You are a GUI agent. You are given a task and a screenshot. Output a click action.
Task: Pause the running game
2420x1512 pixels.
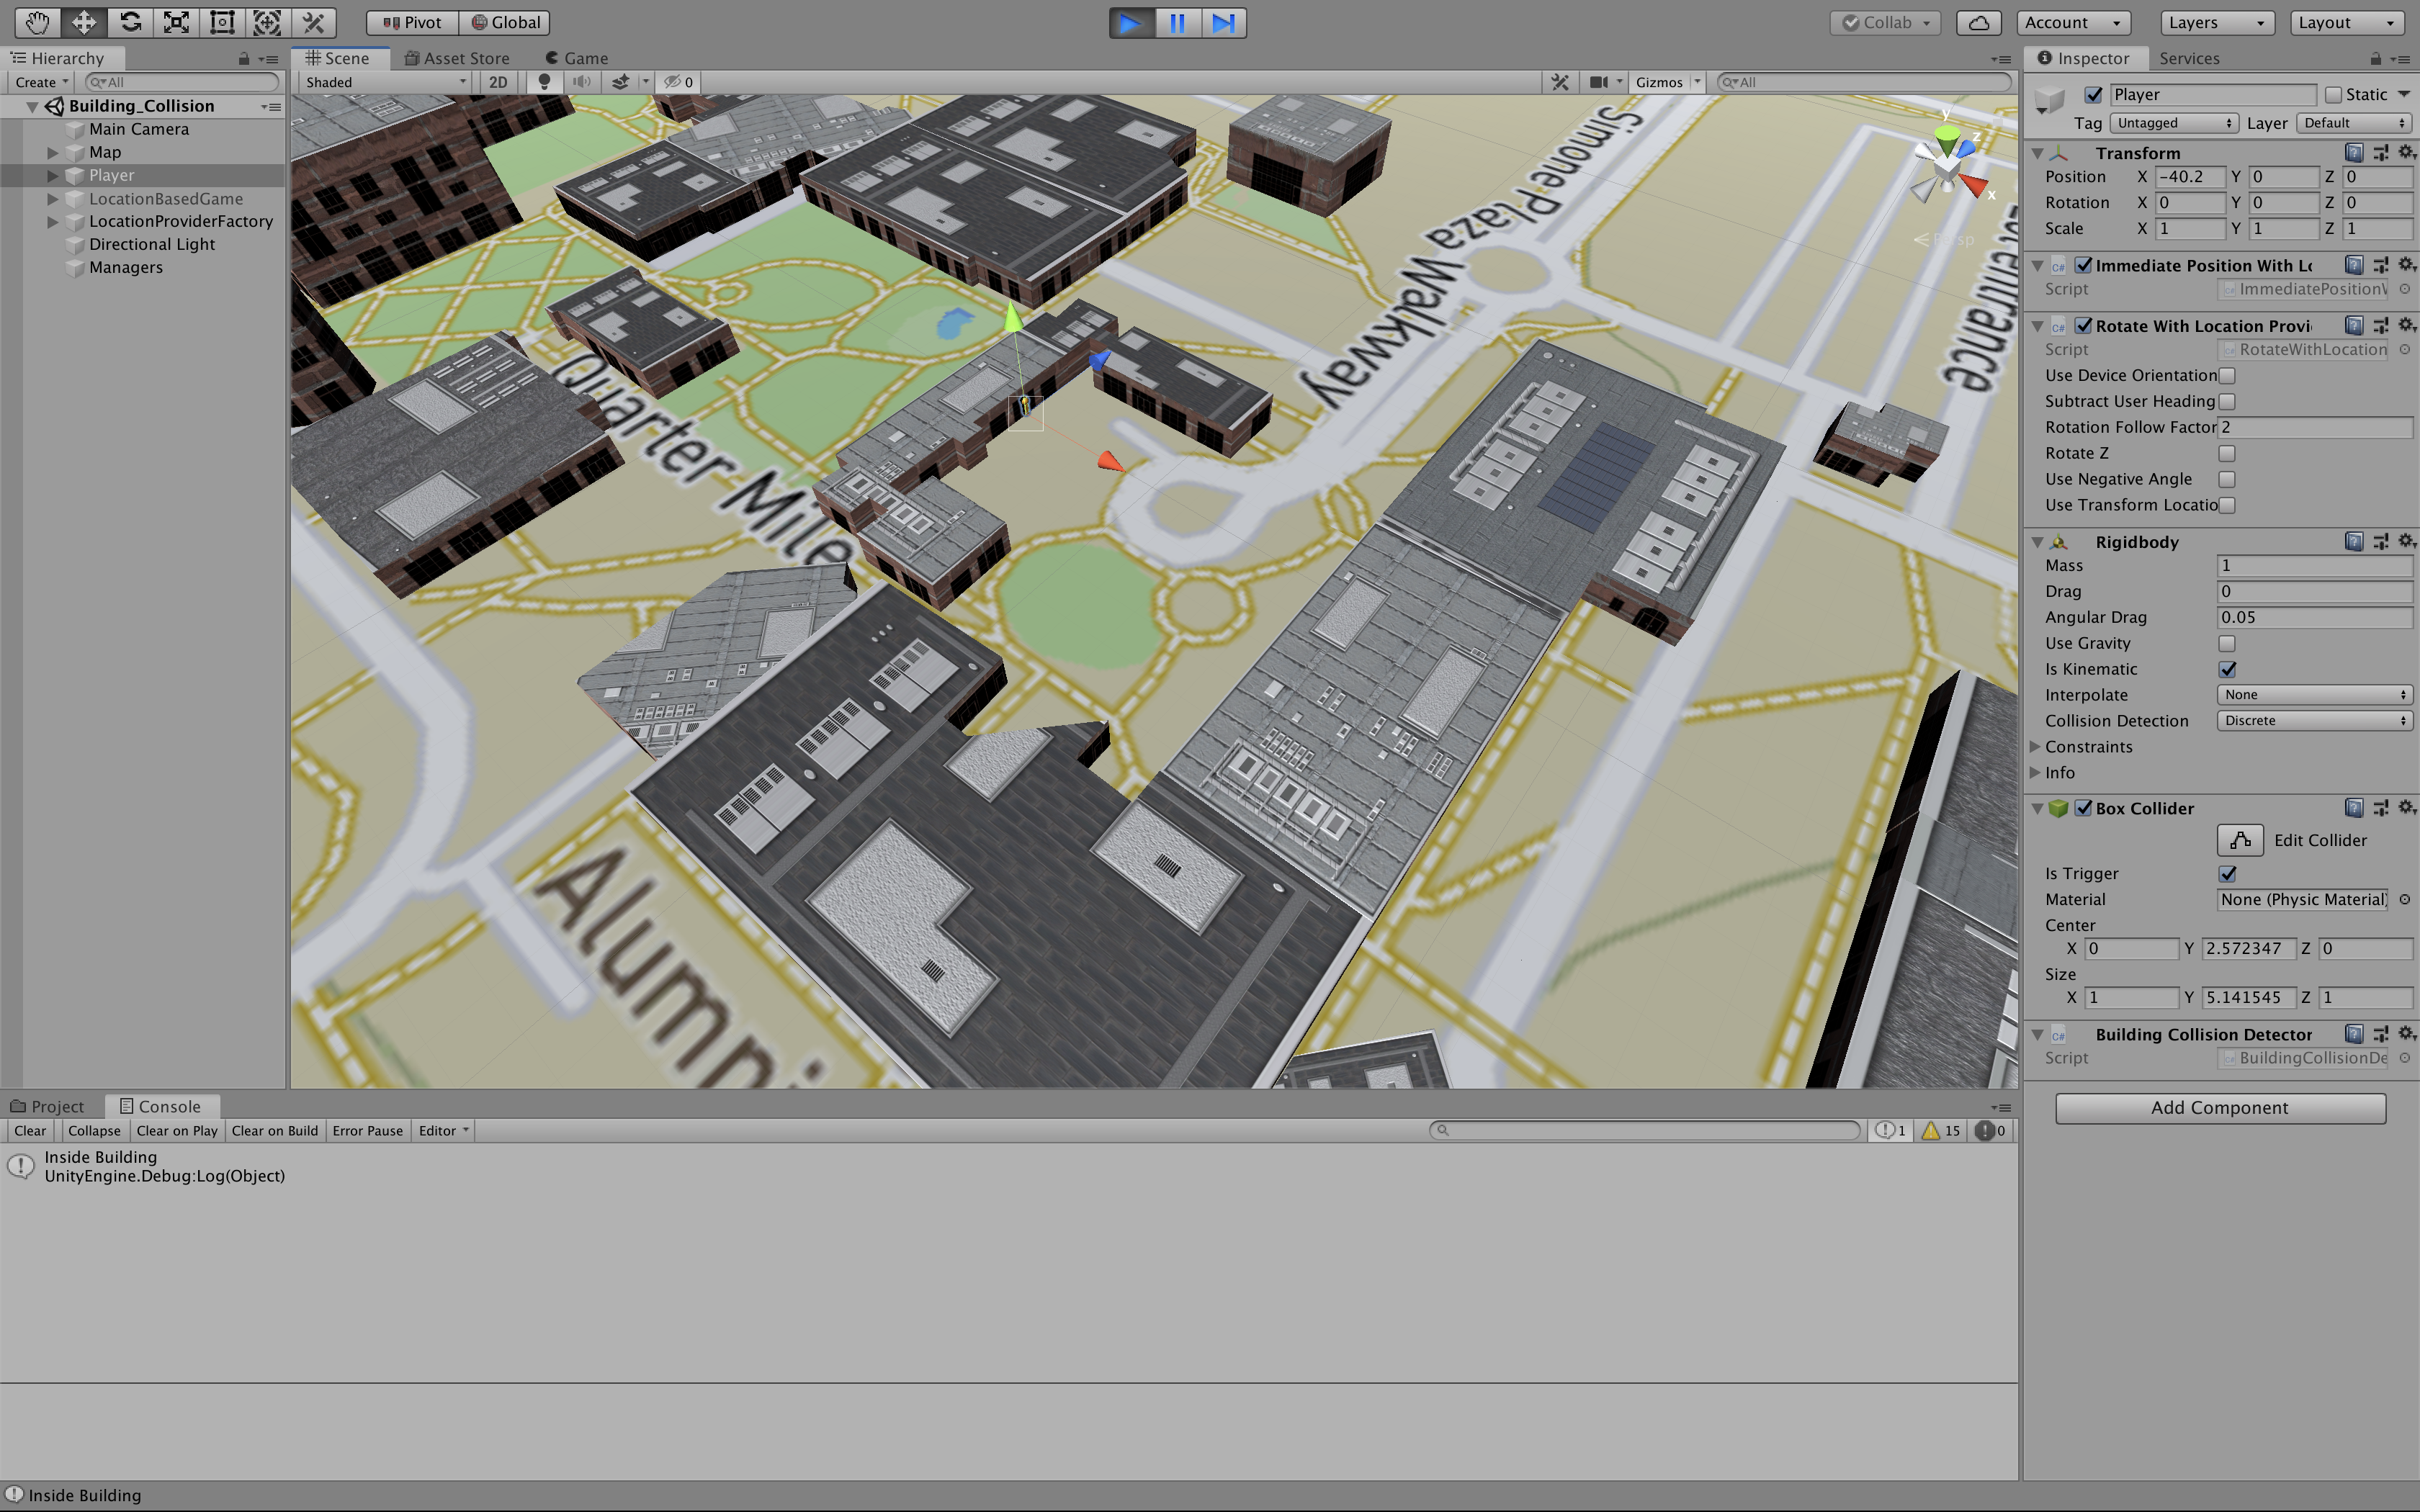(1177, 22)
